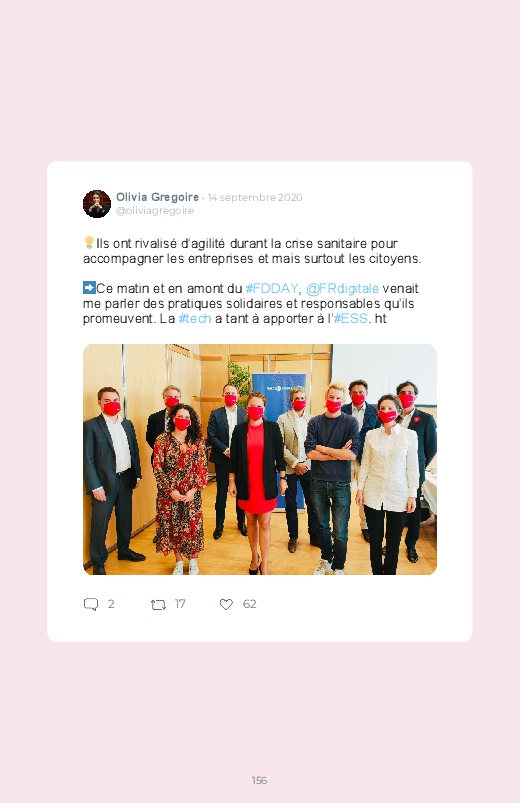Viewport: 520px width, 803px height.
Task: Click the retweet arrows icon
Action: 158,605
